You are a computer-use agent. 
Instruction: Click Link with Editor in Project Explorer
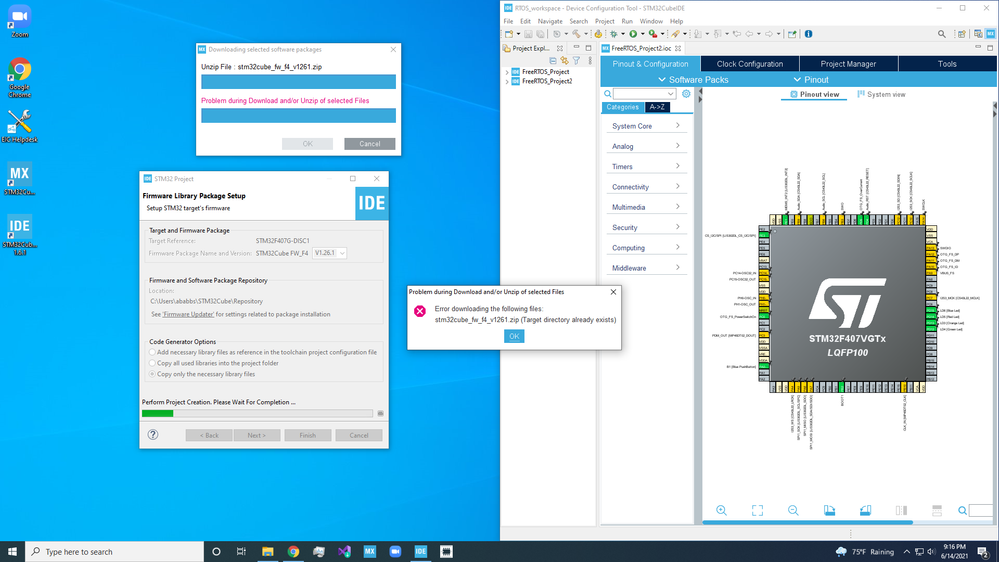coord(564,61)
